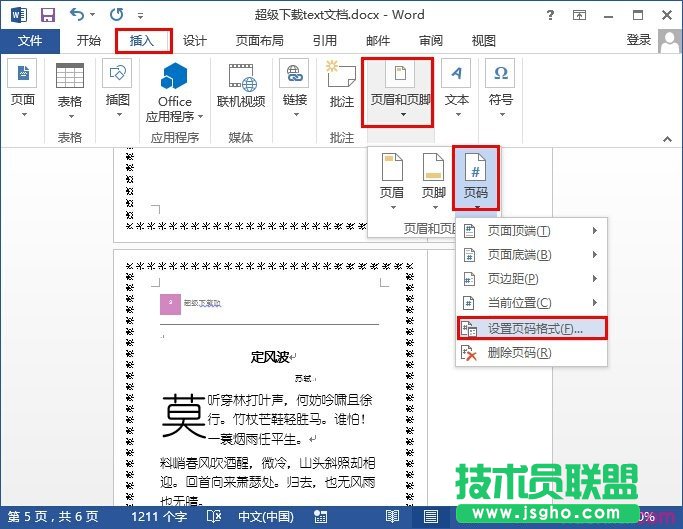Click the Save icon in quick access toolbar
The height and width of the screenshot is (529, 683).
click(47, 15)
